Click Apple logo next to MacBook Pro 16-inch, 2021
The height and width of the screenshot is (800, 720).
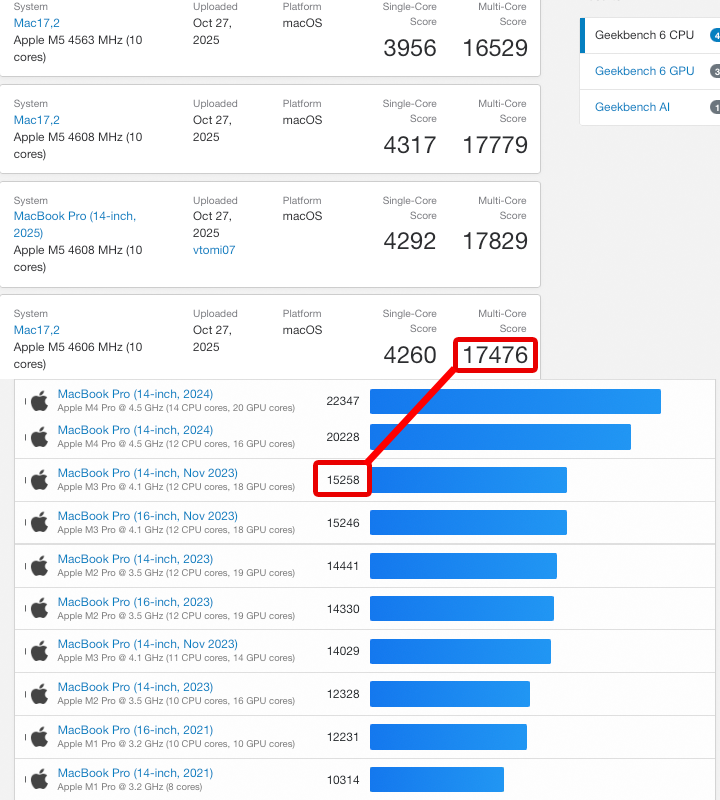click(39, 737)
